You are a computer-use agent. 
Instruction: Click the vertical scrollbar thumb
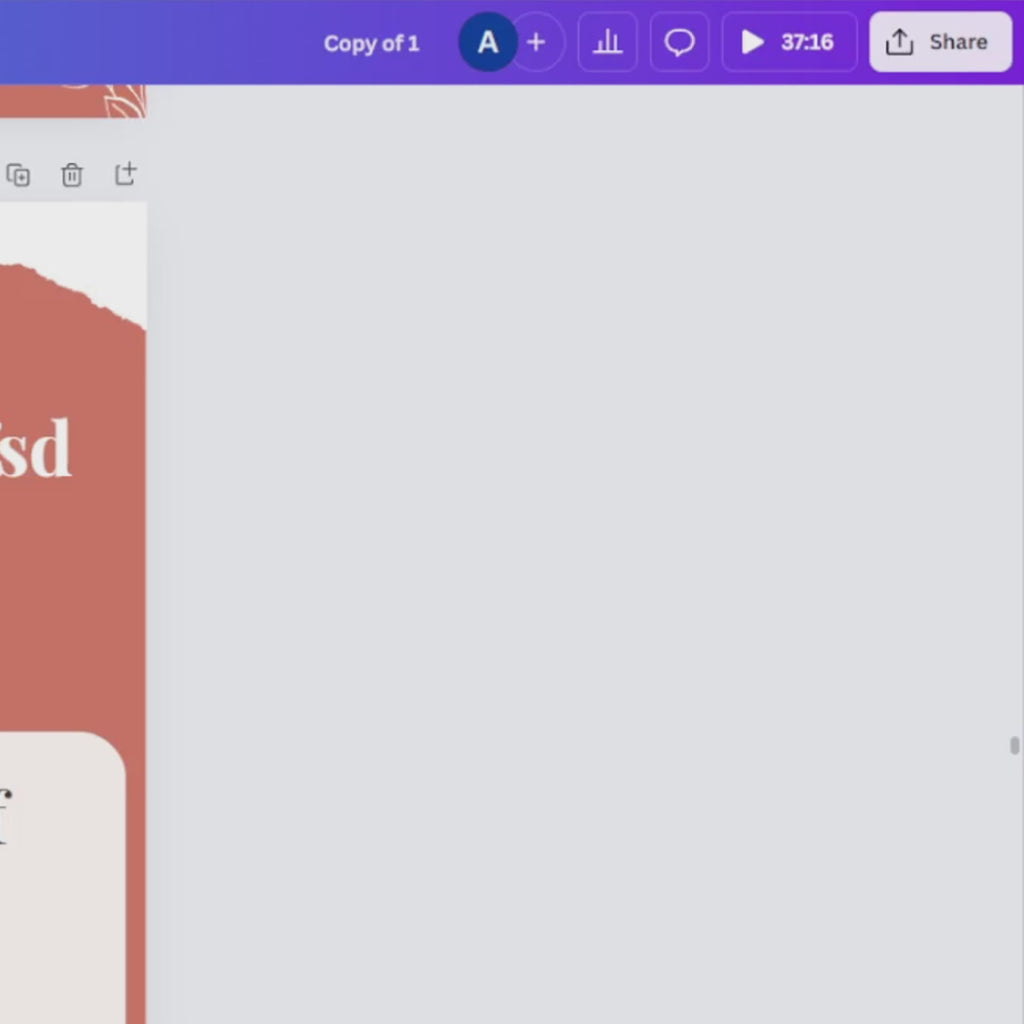(x=1014, y=745)
